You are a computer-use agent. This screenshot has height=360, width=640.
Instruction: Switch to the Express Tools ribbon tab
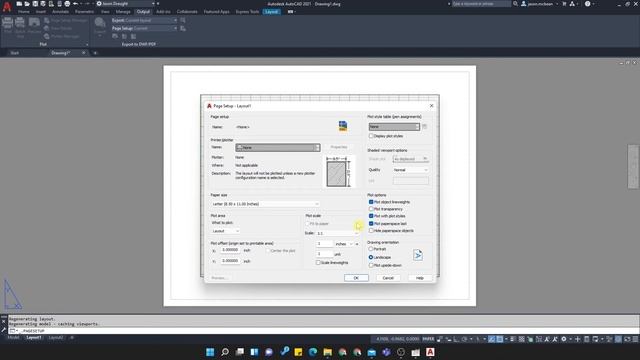pyautogui.click(x=247, y=12)
